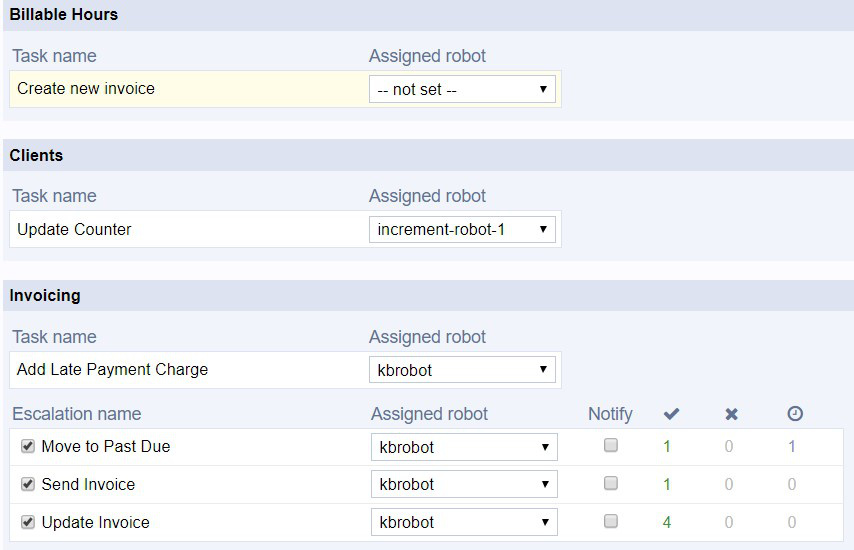Click the pending clock column icon

pyautogui.click(x=795, y=414)
